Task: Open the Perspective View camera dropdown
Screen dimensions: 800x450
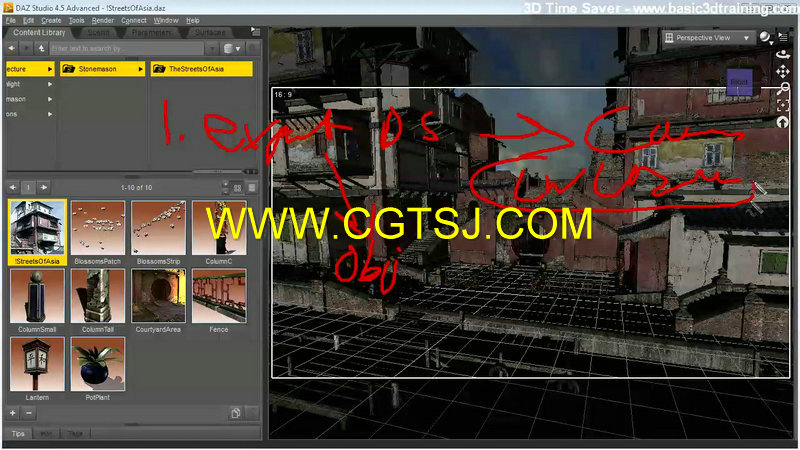Action: (x=708, y=38)
